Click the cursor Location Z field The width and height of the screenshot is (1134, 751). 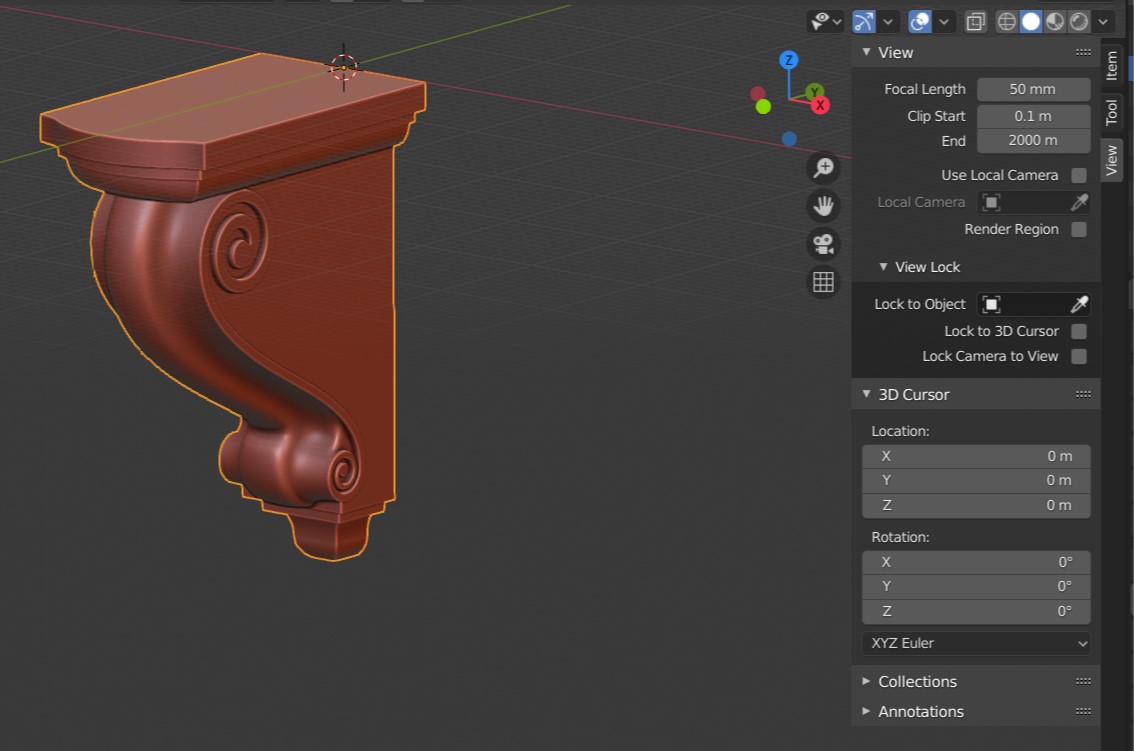click(976, 506)
